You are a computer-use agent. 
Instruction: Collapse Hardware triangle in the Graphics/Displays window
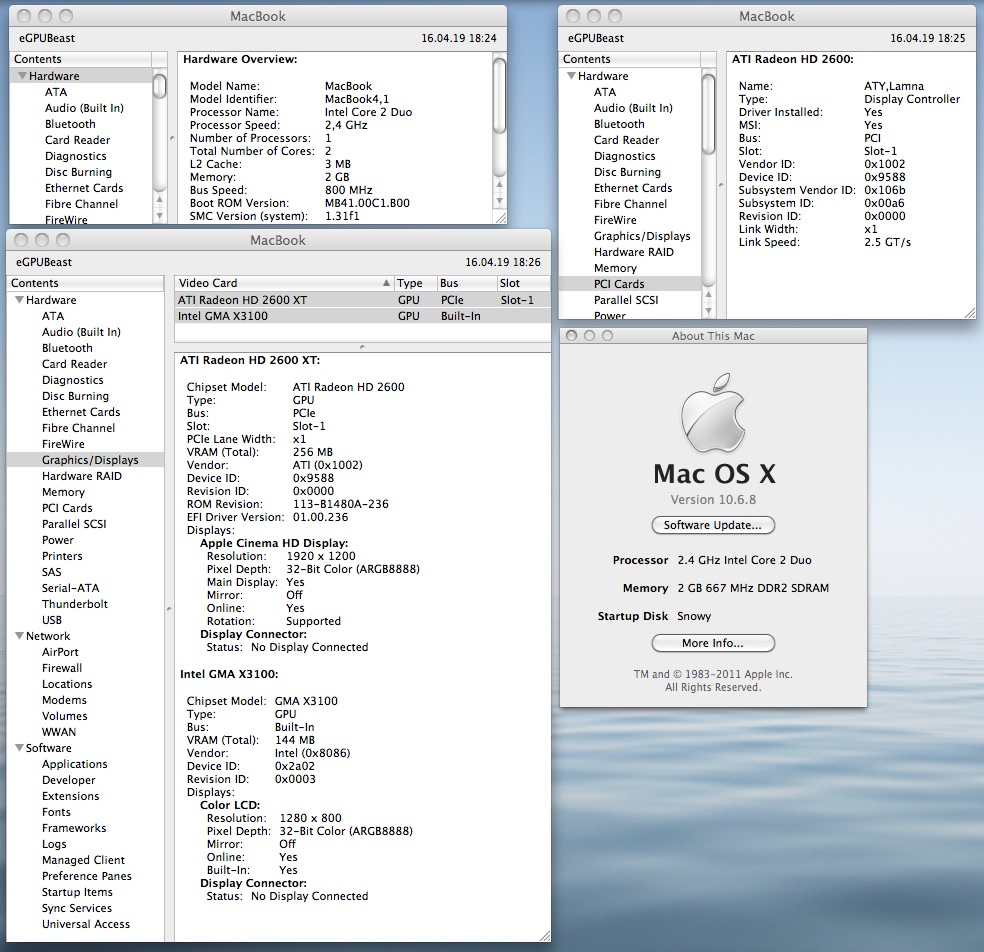(x=19, y=300)
